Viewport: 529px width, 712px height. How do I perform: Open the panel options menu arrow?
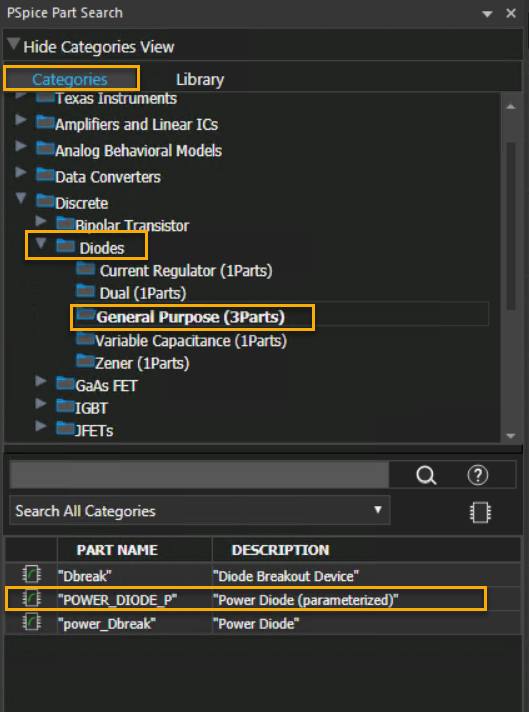click(x=487, y=14)
